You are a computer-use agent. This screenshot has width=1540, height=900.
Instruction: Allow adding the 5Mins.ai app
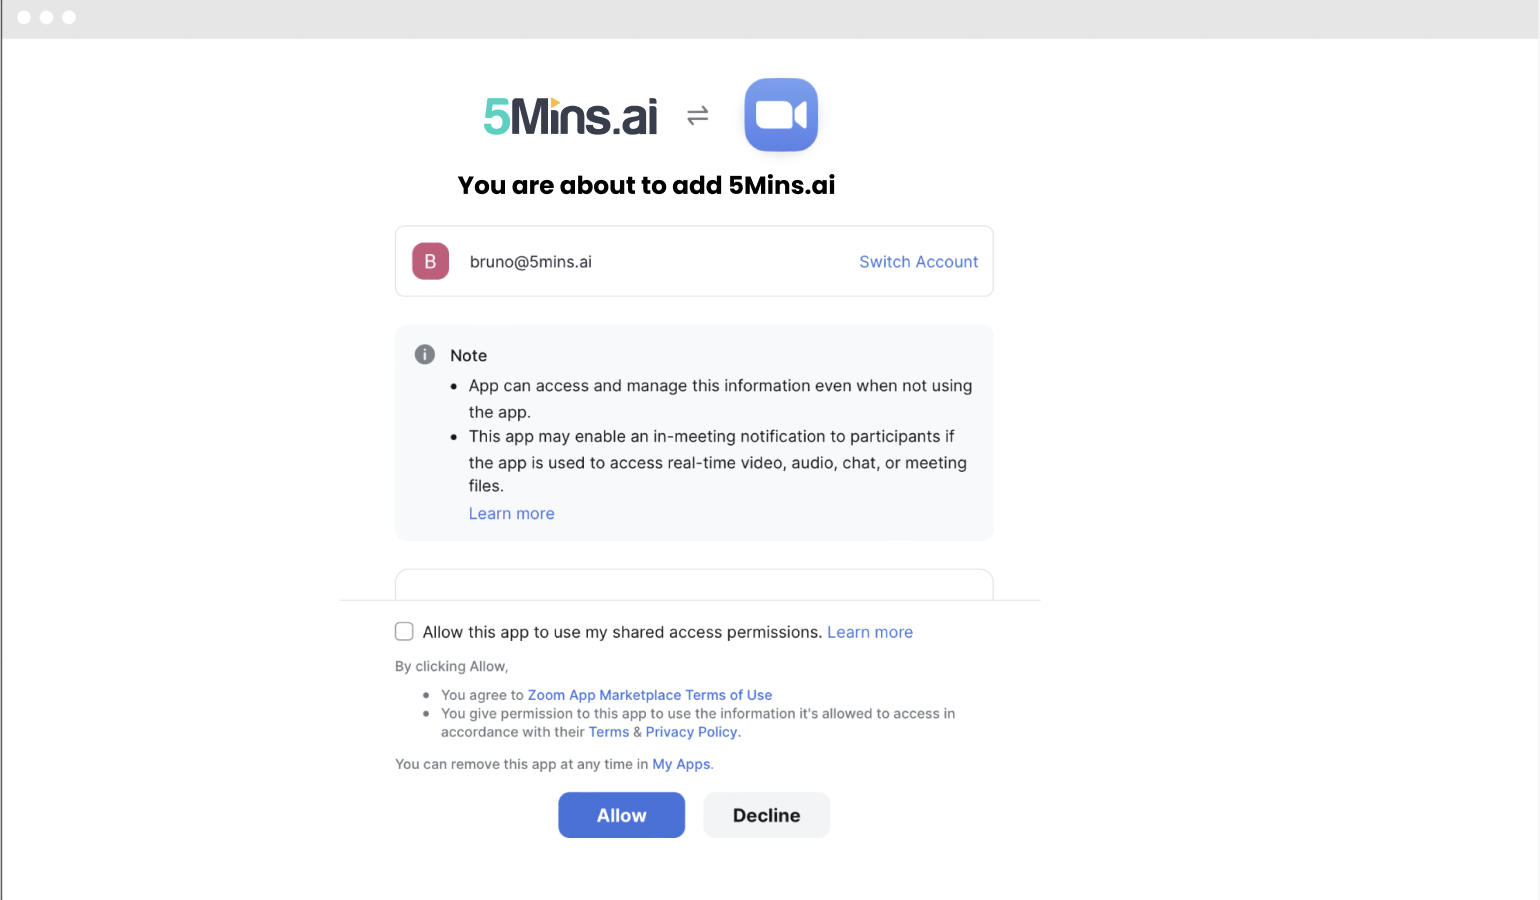click(621, 815)
